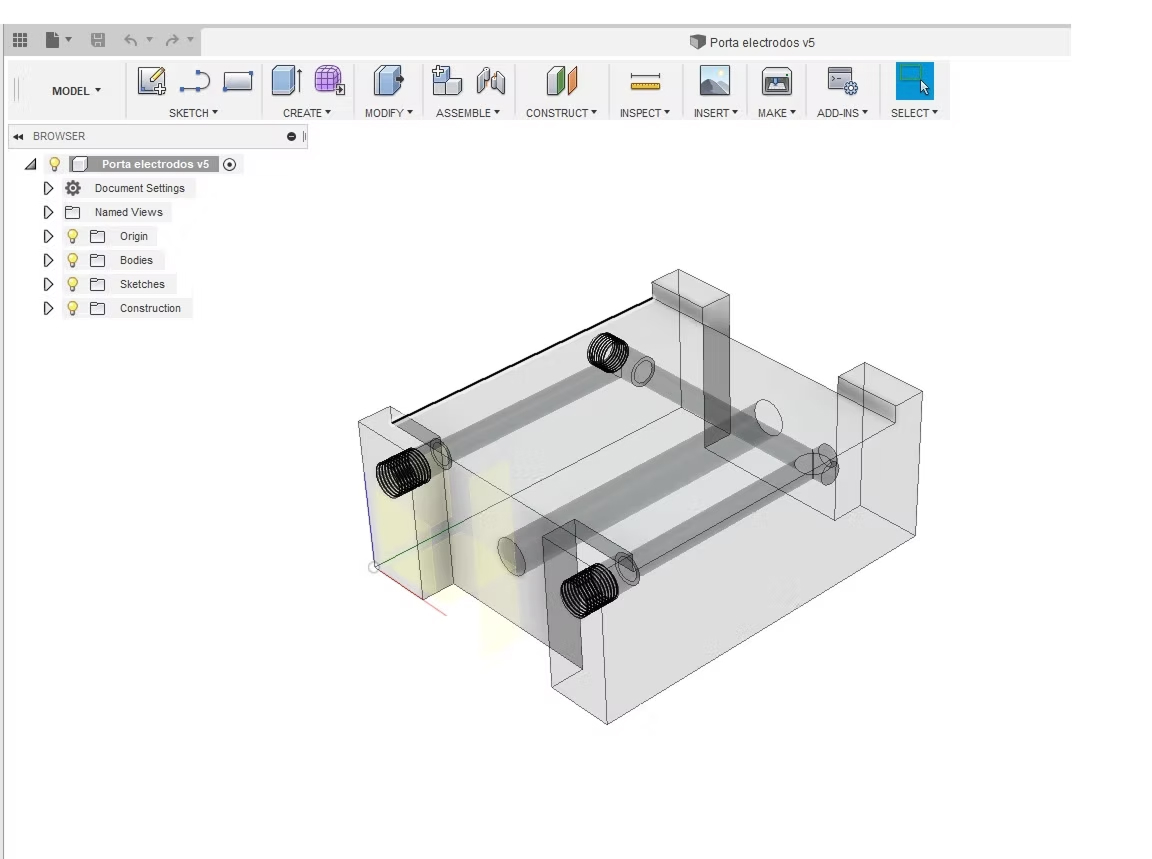
Task: Click the Undo button
Action: click(x=130, y=40)
